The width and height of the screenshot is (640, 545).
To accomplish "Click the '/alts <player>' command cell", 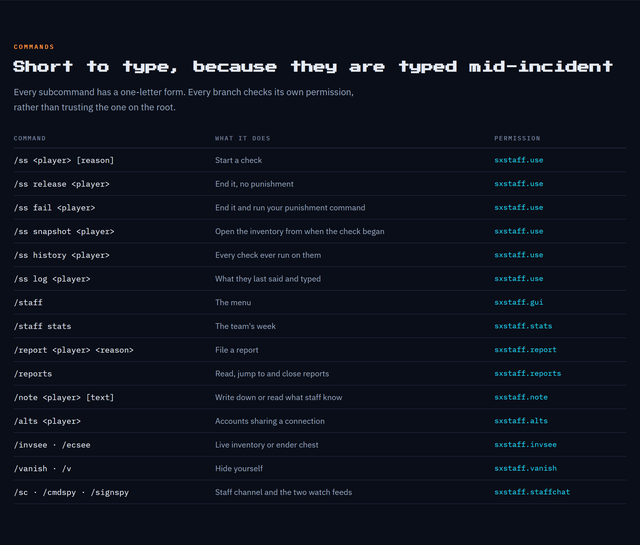I will (x=47, y=421).
